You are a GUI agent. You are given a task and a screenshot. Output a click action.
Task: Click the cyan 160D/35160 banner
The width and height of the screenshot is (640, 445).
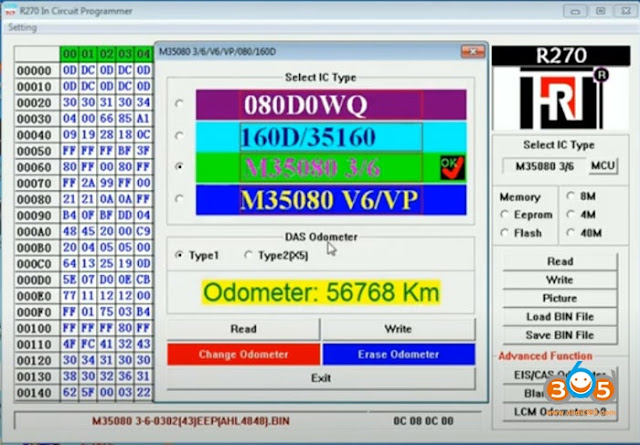click(x=331, y=136)
